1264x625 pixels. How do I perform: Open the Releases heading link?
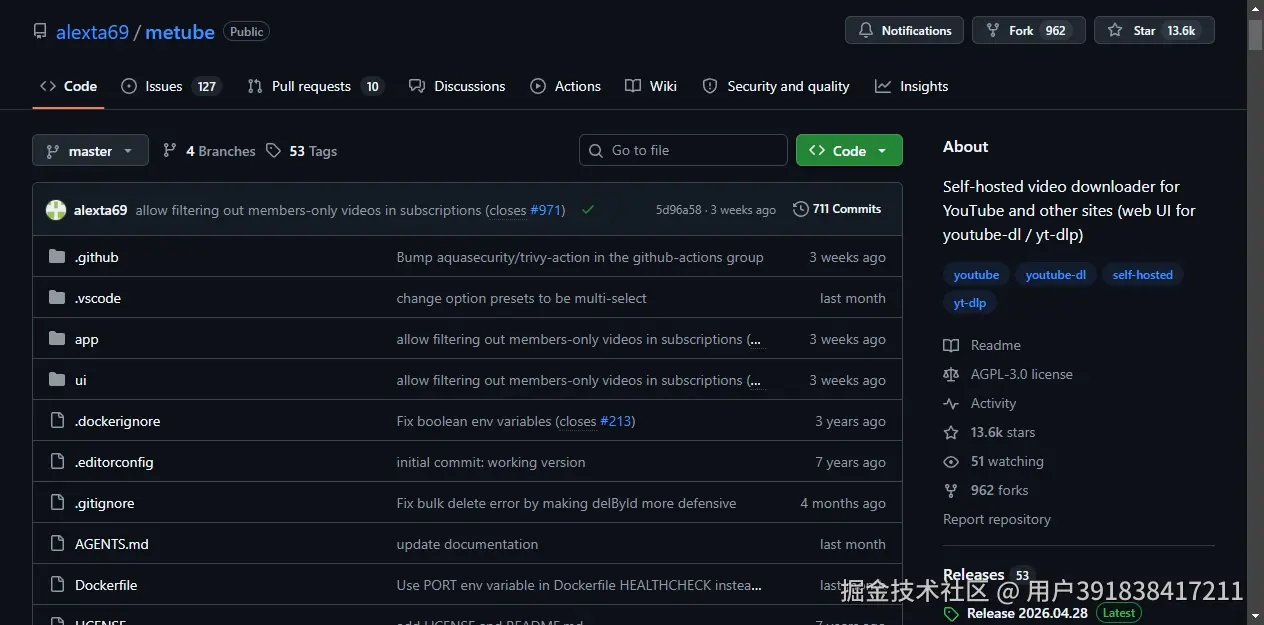click(973, 575)
